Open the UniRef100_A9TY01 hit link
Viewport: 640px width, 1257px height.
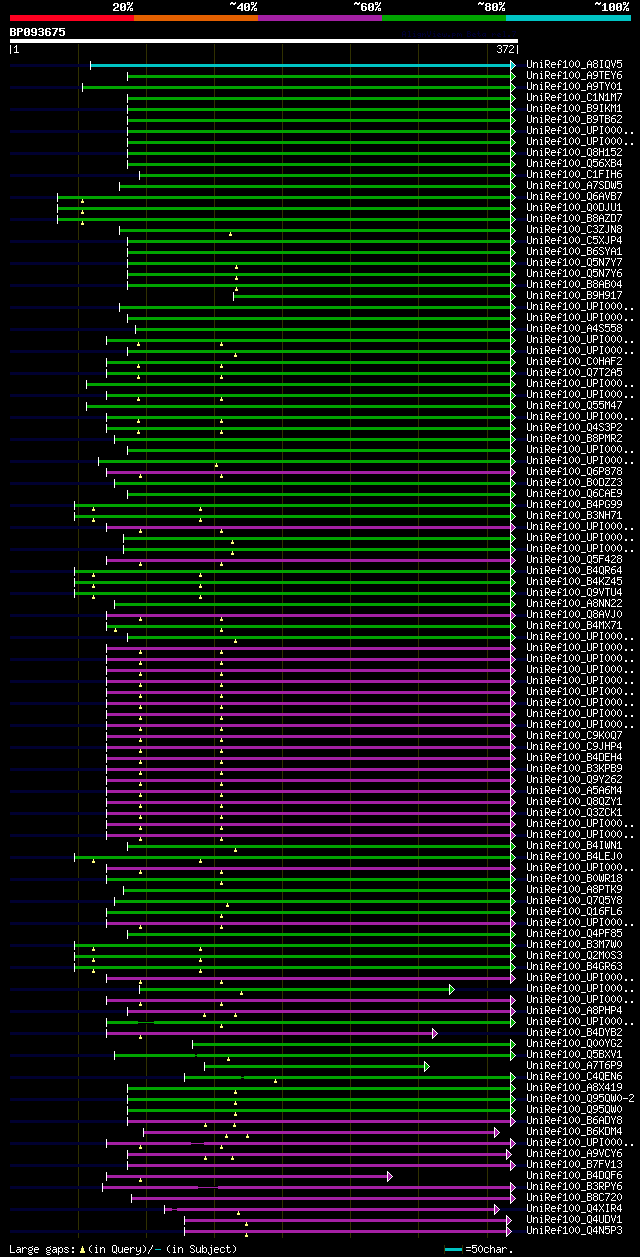pos(574,86)
